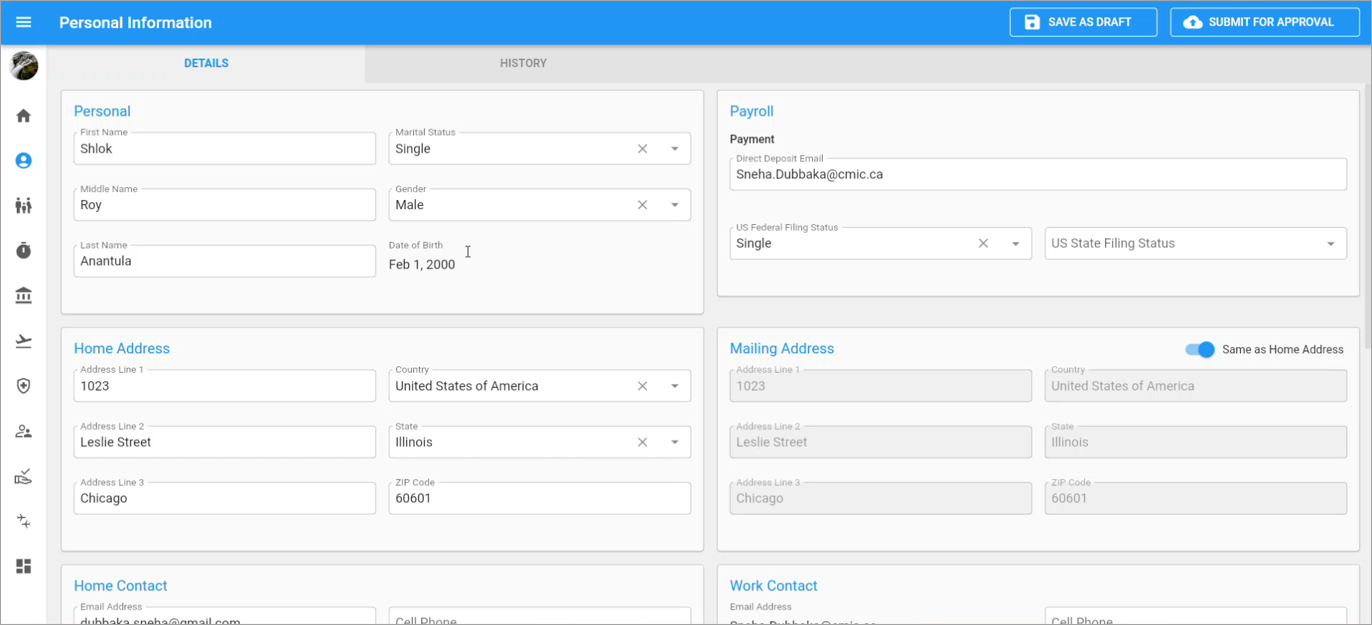This screenshot has width=1372, height=625.
Task: Click the disabled Mailing Address State field
Action: (x=1196, y=442)
